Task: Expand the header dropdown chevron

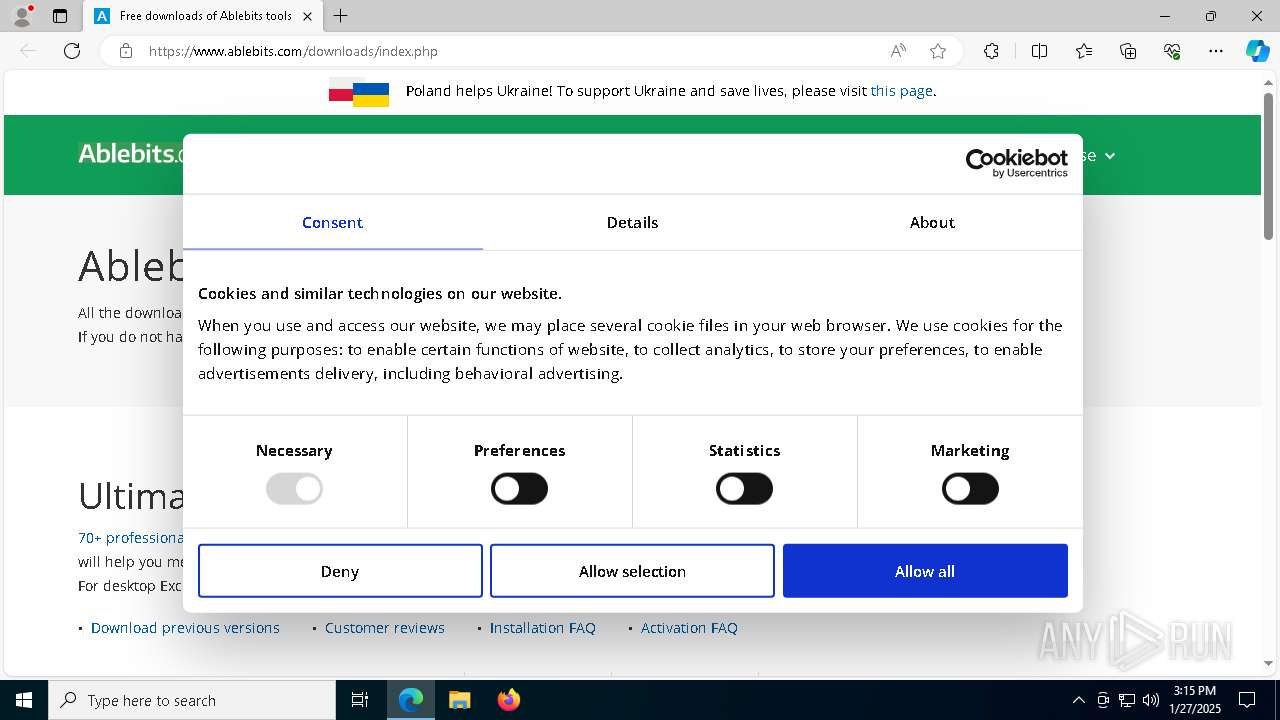Action: [x=1110, y=156]
